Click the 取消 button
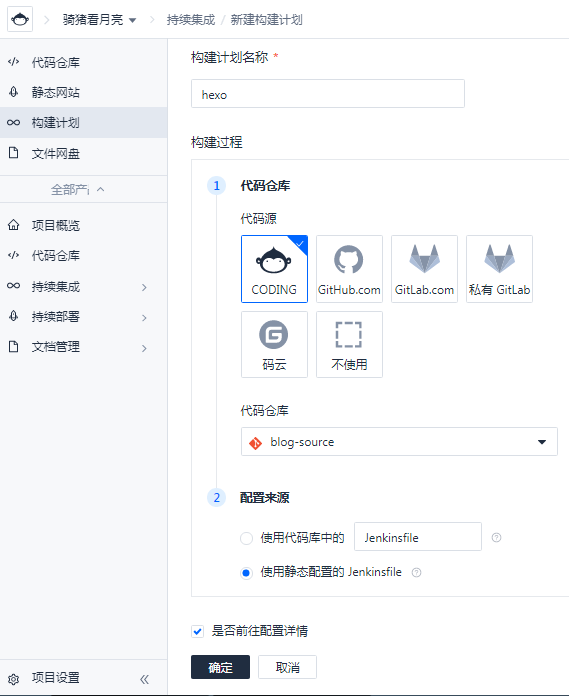569x696 pixels. tap(287, 667)
